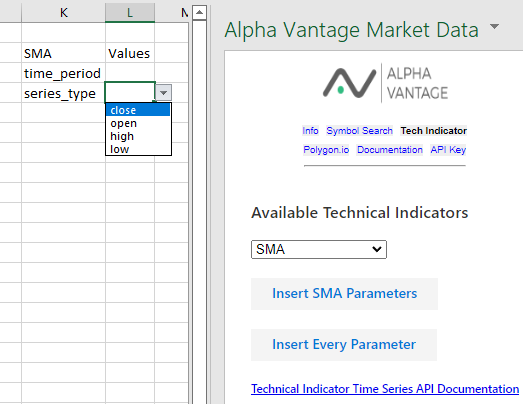The height and width of the screenshot is (404, 523).
Task: Select the 'Values' cell
Action: pos(130,53)
